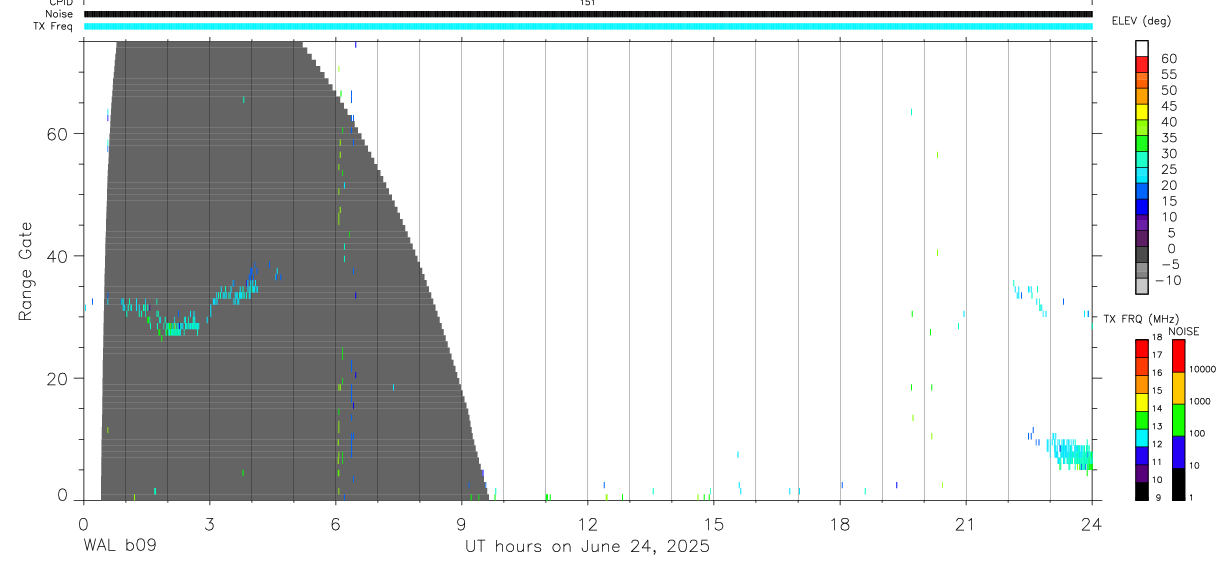
Task: Click the red swatch in NOISE colorbar
Action: click(x=1178, y=356)
